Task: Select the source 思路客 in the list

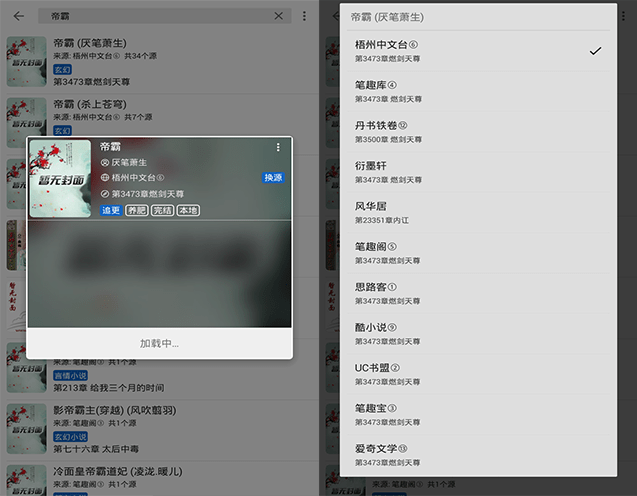Action: (x=479, y=294)
